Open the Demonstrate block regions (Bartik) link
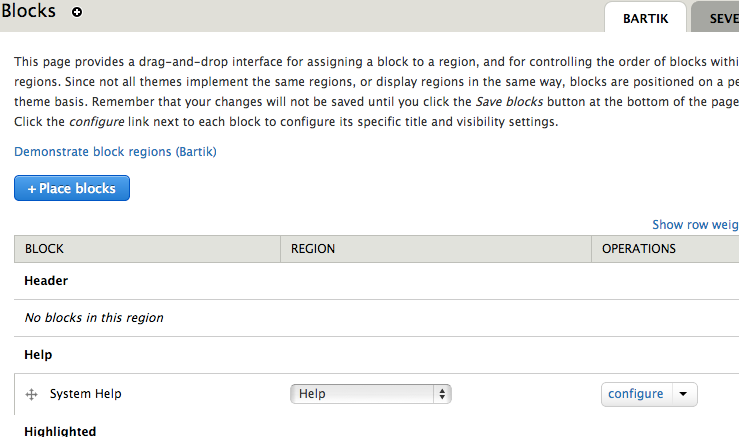Viewport: 739px width, 437px height. click(x=115, y=152)
